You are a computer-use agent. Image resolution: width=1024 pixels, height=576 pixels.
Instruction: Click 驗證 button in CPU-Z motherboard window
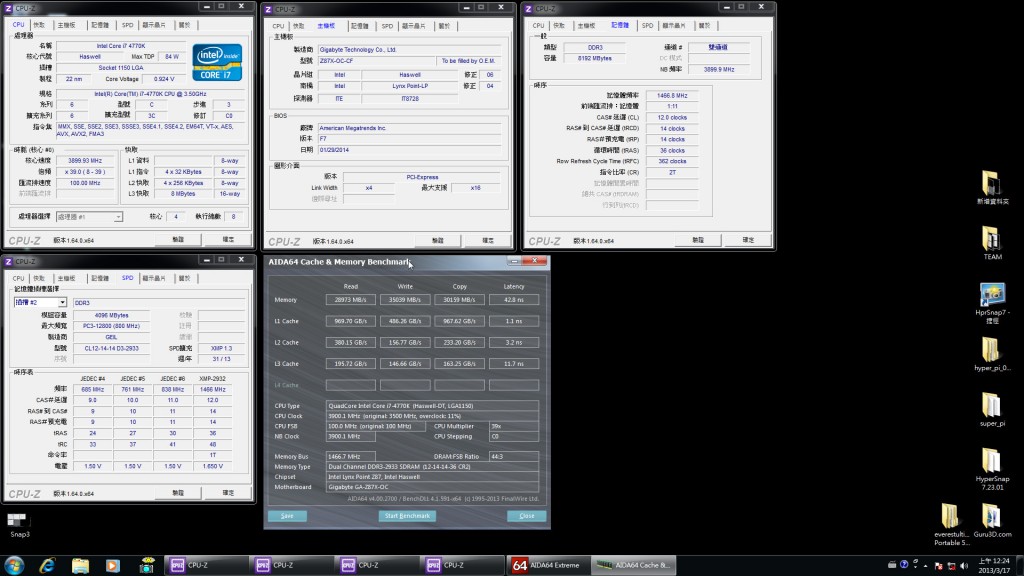[438, 241]
